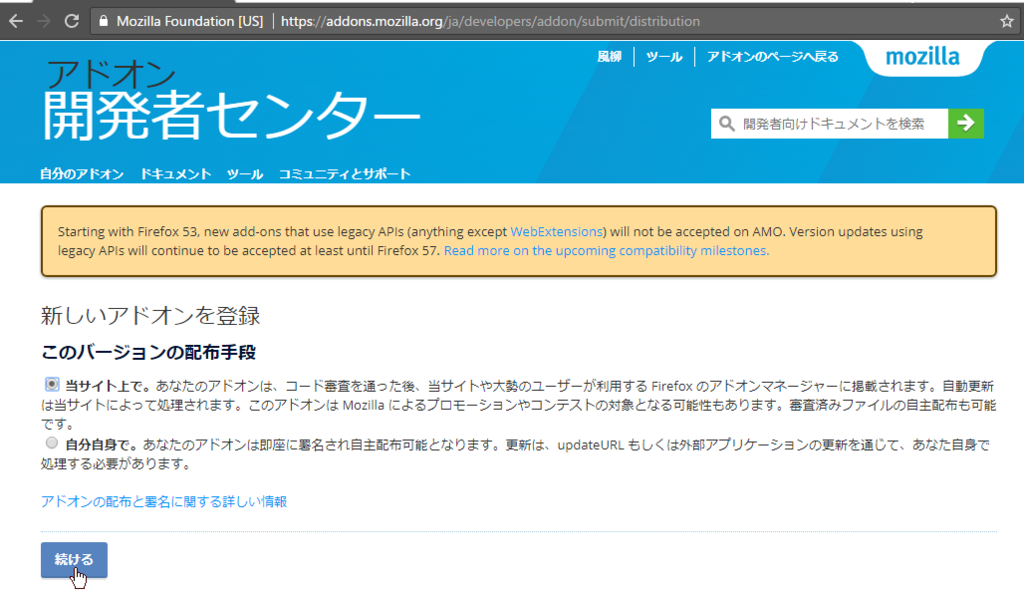Click the green search arrow button
Viewport: 1024px width, 593px height.
966,123
